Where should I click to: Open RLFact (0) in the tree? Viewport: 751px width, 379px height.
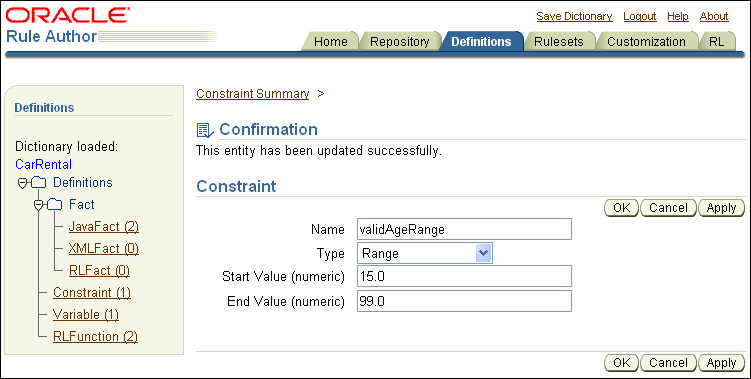pos(99,271)
